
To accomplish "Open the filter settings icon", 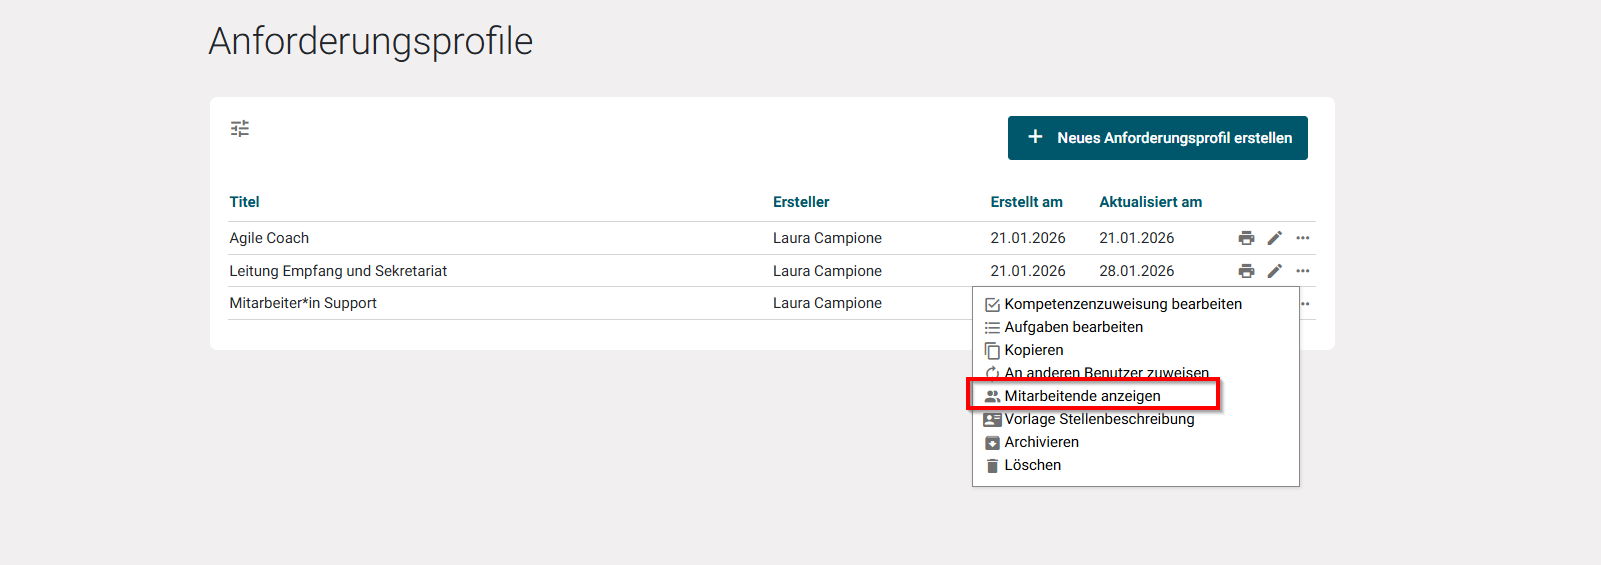I will pyautogui.click(x=240, y=129).
